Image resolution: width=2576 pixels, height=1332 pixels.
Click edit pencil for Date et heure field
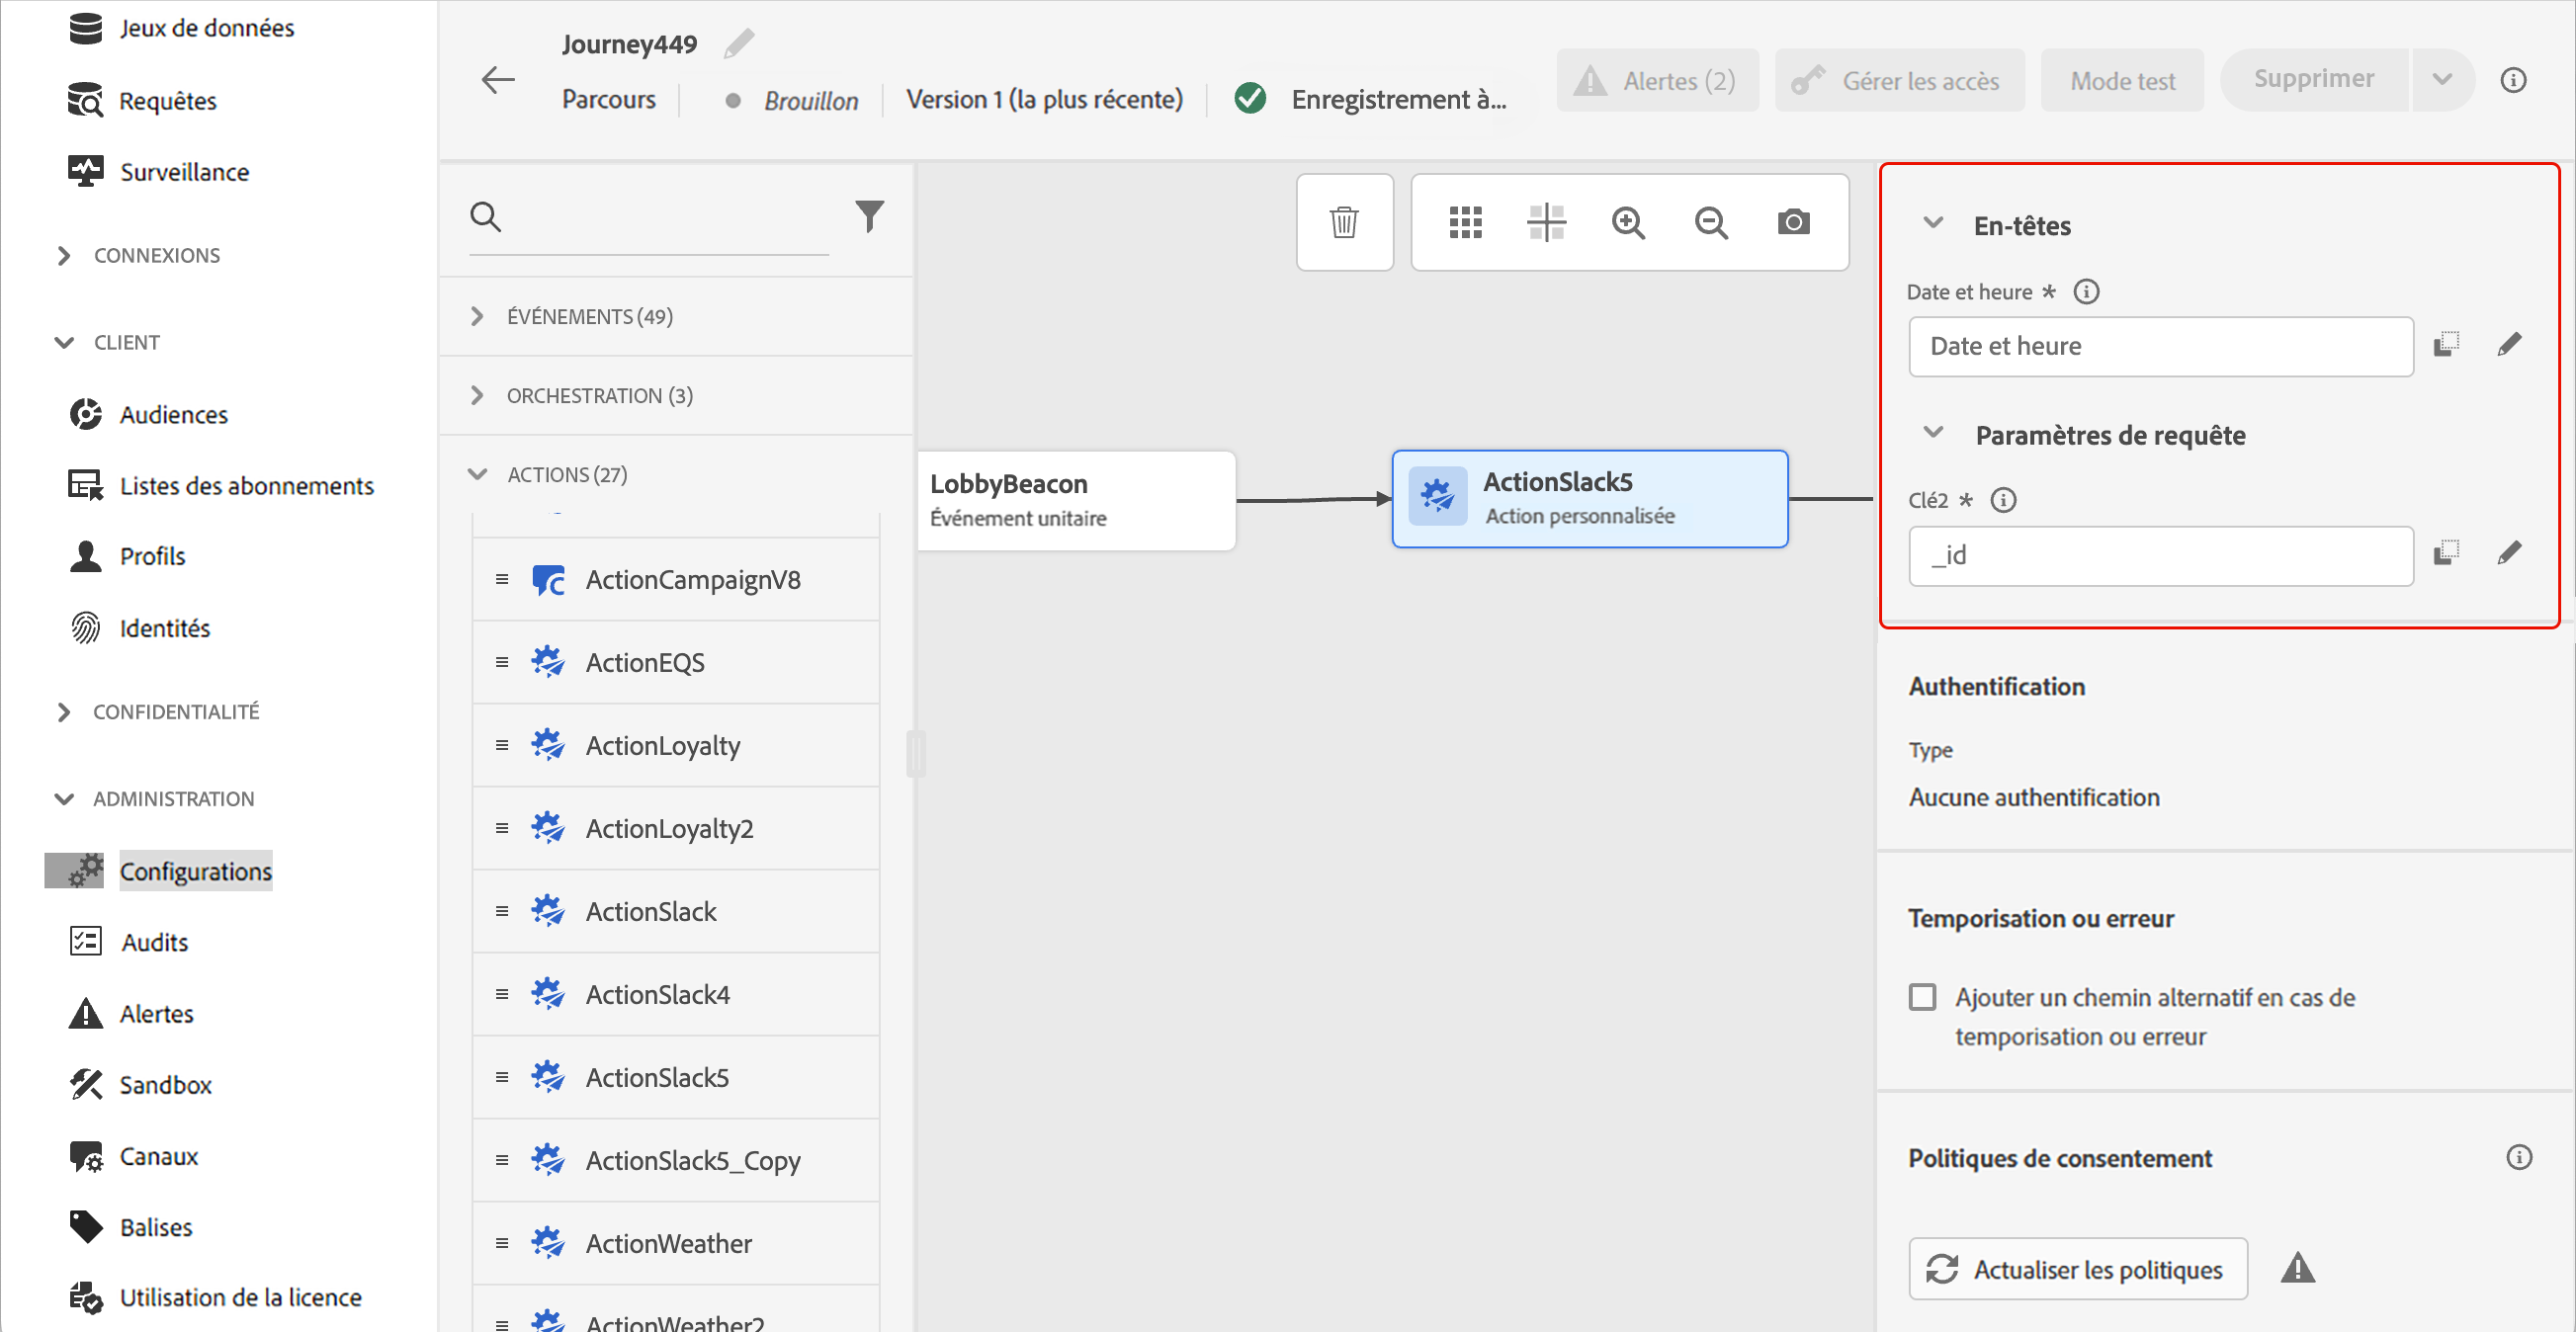point(2509,345)
